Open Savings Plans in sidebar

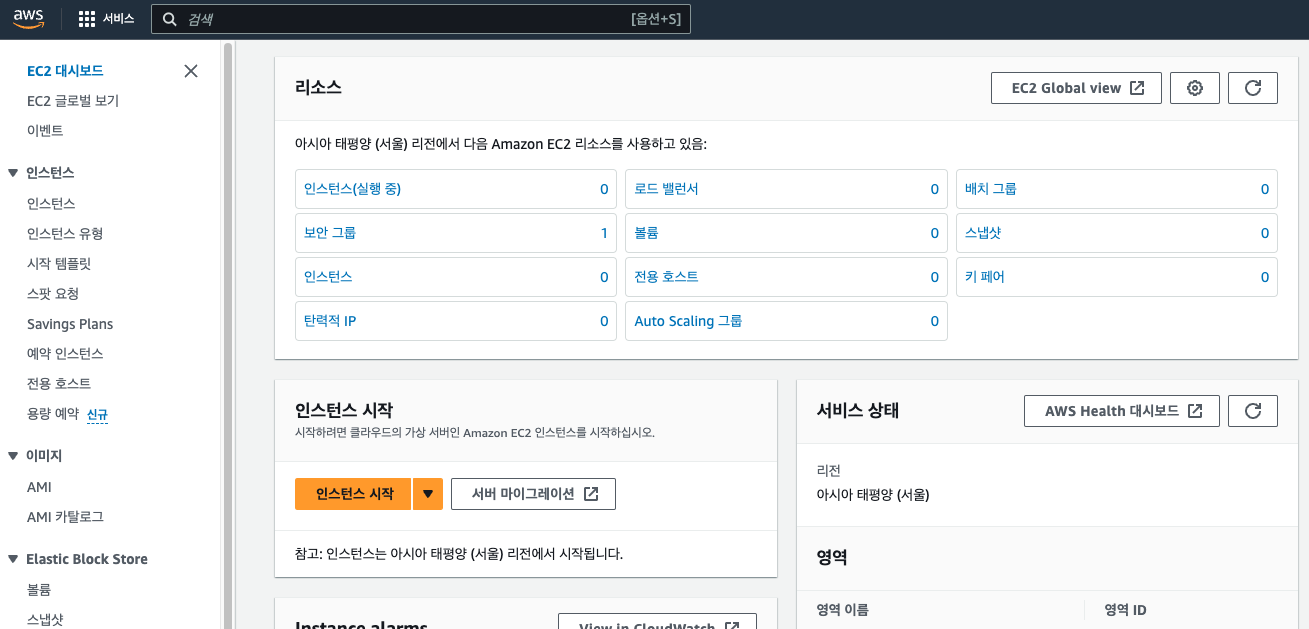tap(70, 324)
